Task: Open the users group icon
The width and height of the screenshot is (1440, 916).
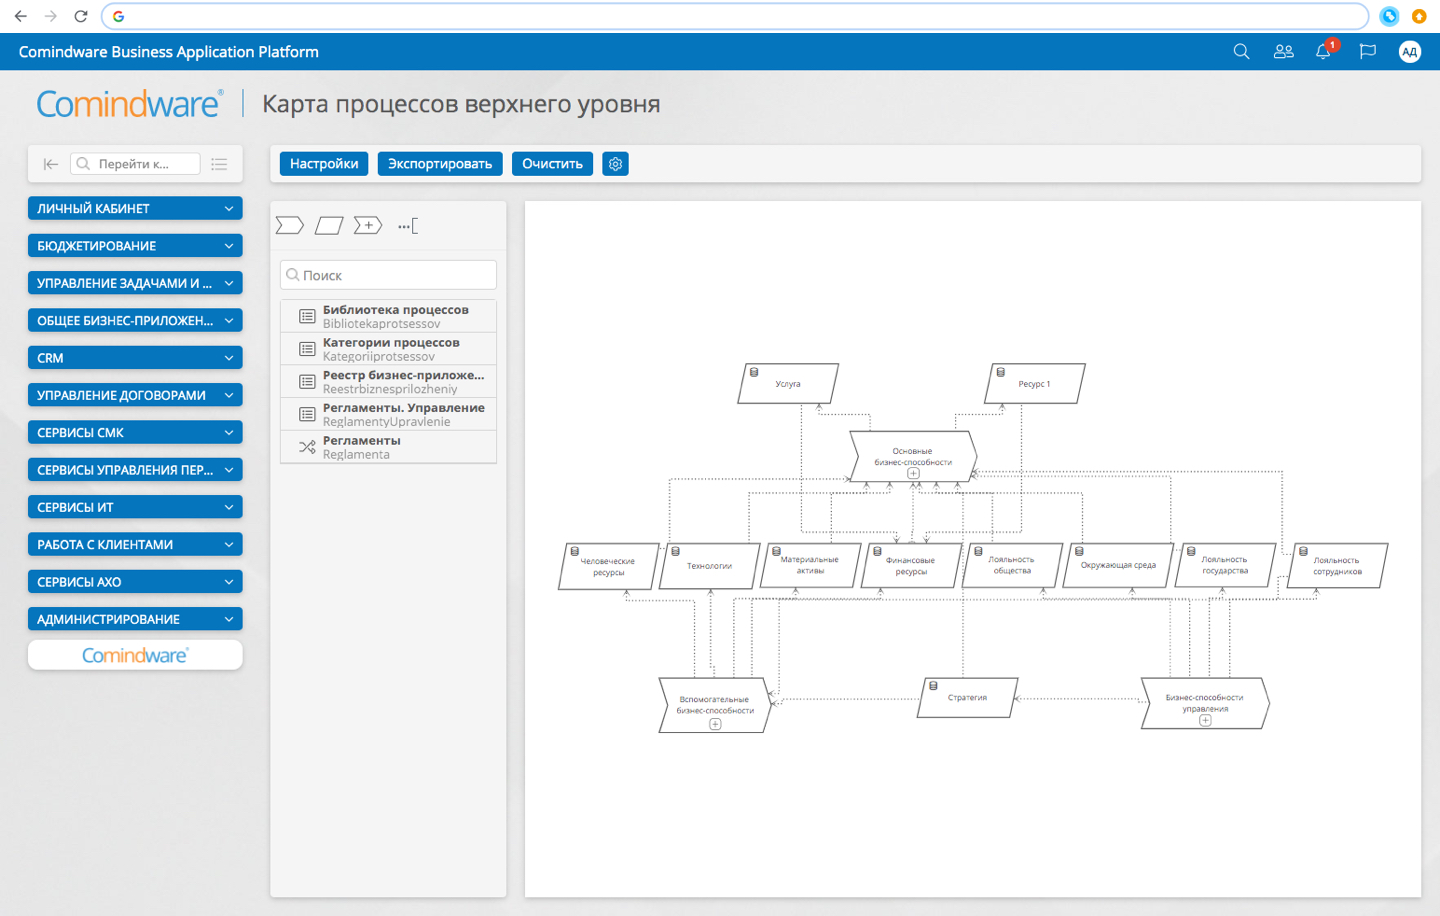Action: (x=1284, y=52)
